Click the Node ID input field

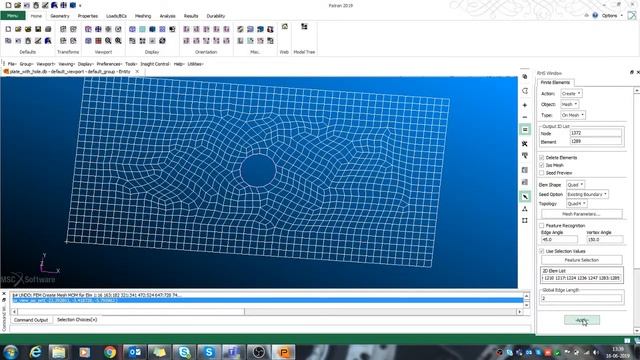click(x=596, y=133)
